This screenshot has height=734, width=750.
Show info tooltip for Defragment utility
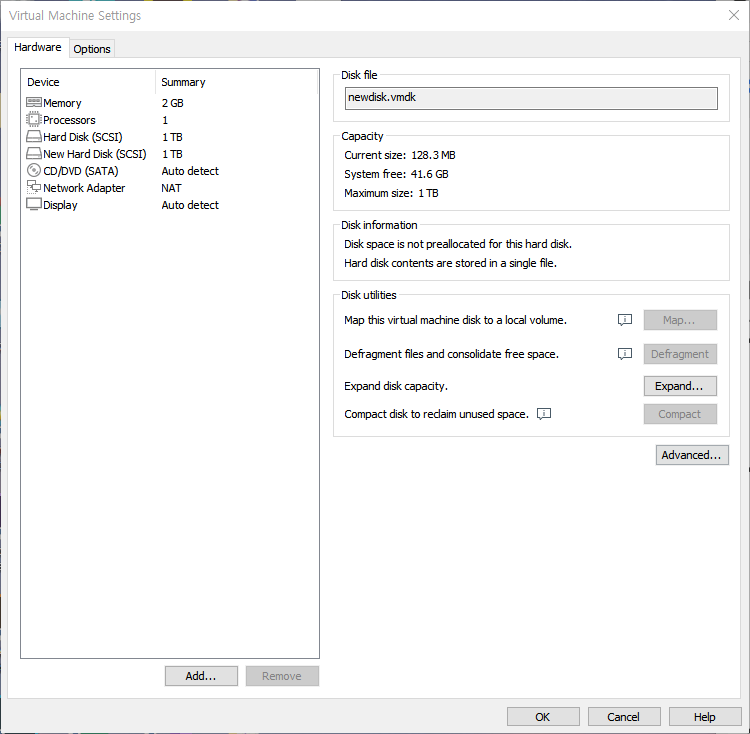point(625,354)
